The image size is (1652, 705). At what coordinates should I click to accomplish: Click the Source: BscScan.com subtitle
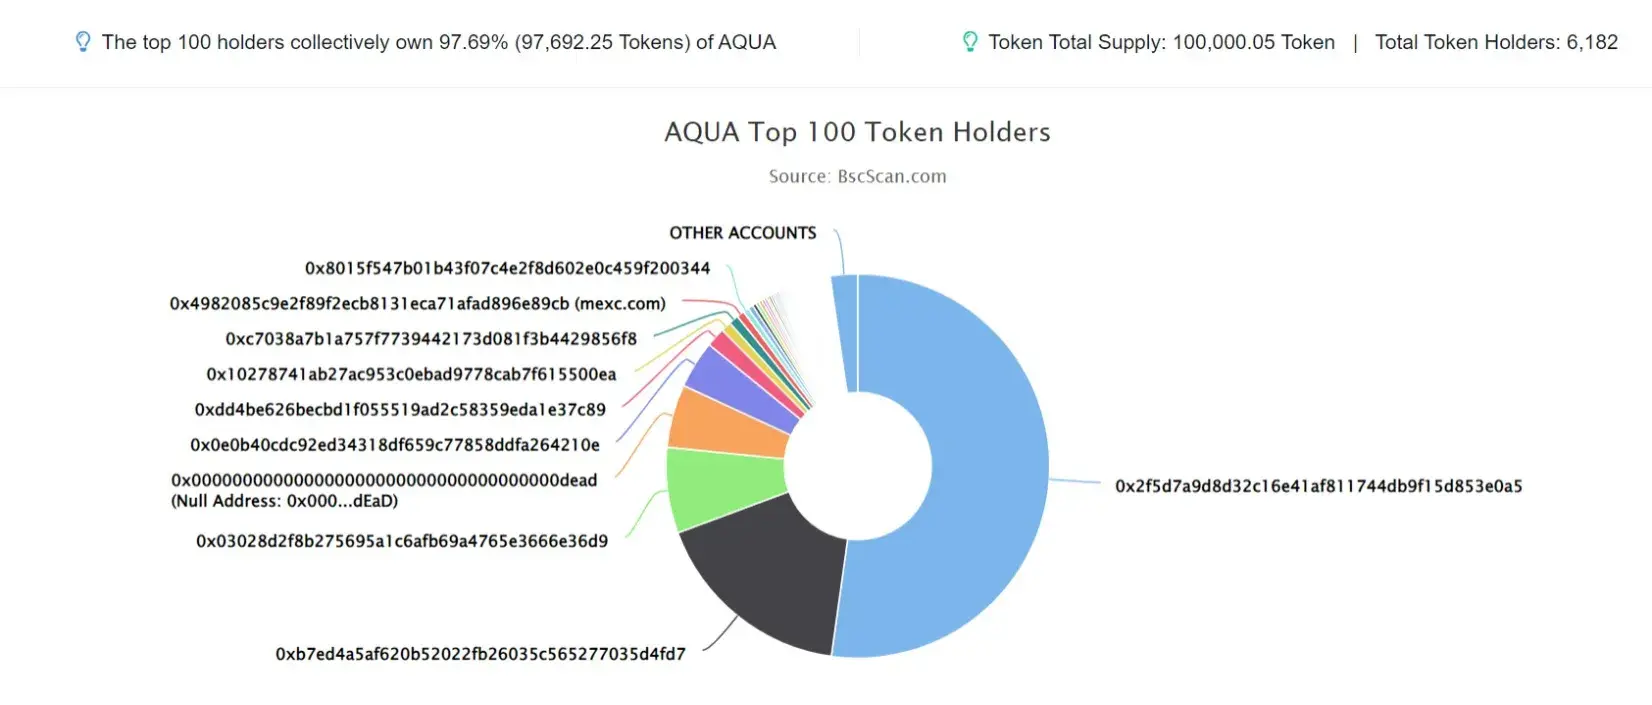click(x=858, y=176)
